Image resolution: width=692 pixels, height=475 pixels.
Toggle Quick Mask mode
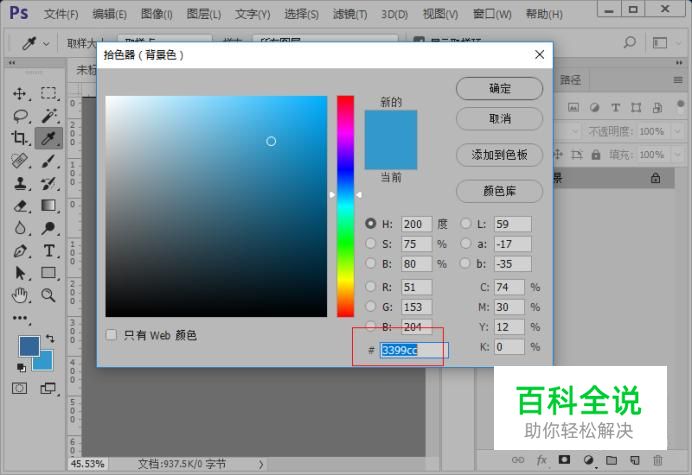(x=19, y=388)
